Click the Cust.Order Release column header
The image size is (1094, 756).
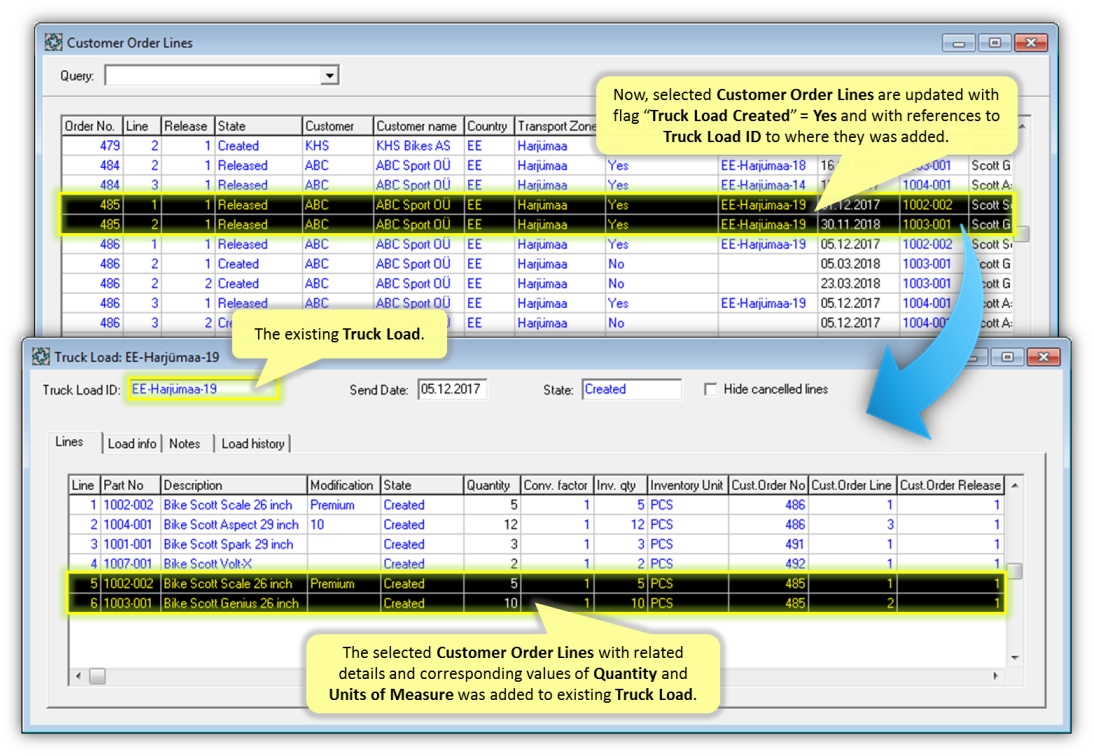950,485
